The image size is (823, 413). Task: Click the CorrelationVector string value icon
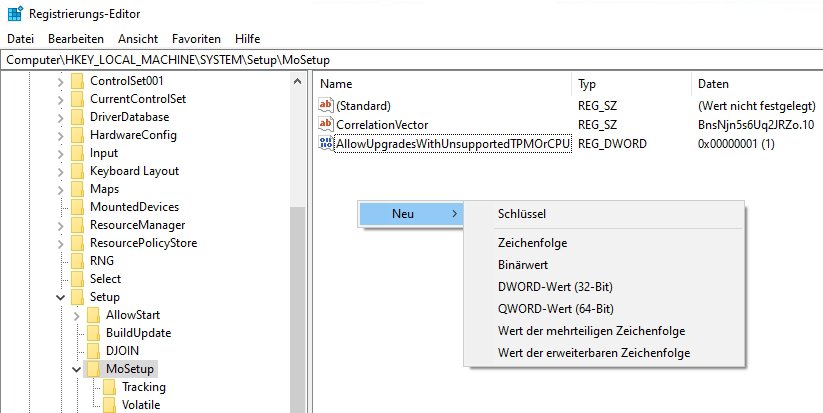point(326,125)
